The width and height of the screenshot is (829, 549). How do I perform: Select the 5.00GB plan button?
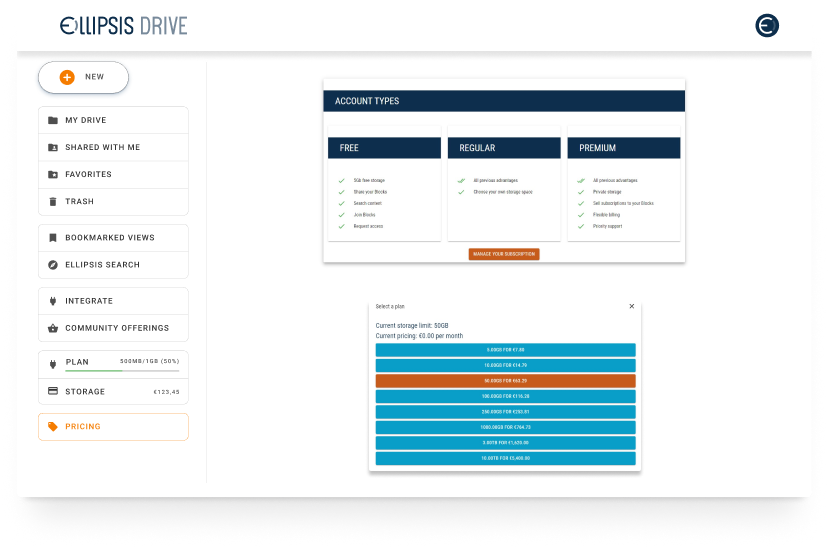[x=505, y=350]
